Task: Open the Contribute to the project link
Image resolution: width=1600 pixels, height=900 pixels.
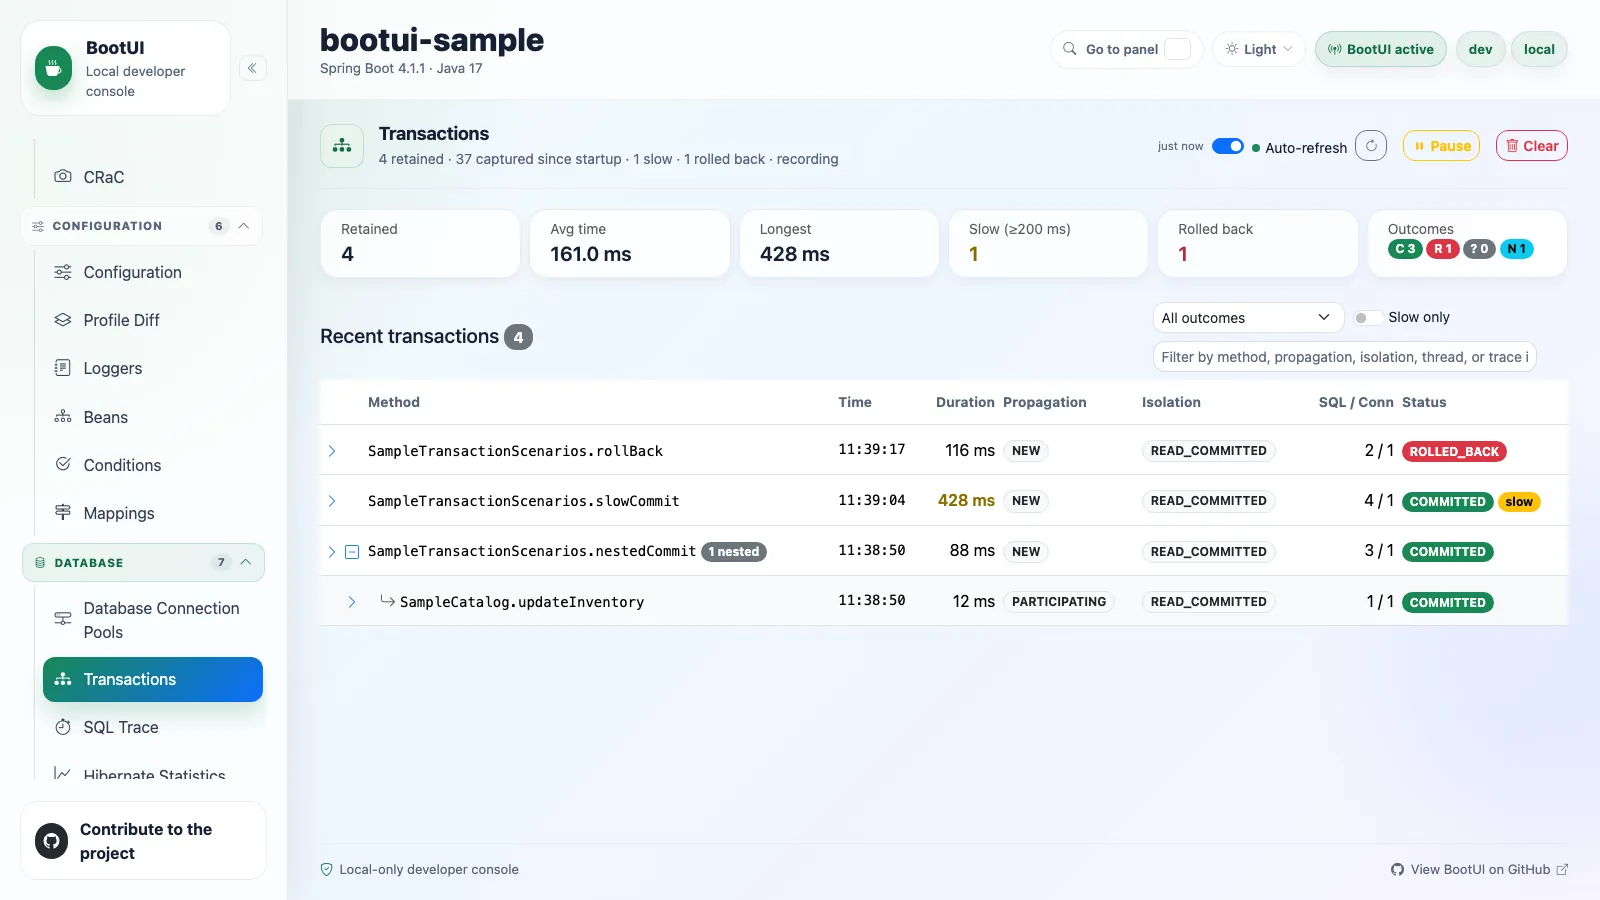Action: click(x=146, y=841)
